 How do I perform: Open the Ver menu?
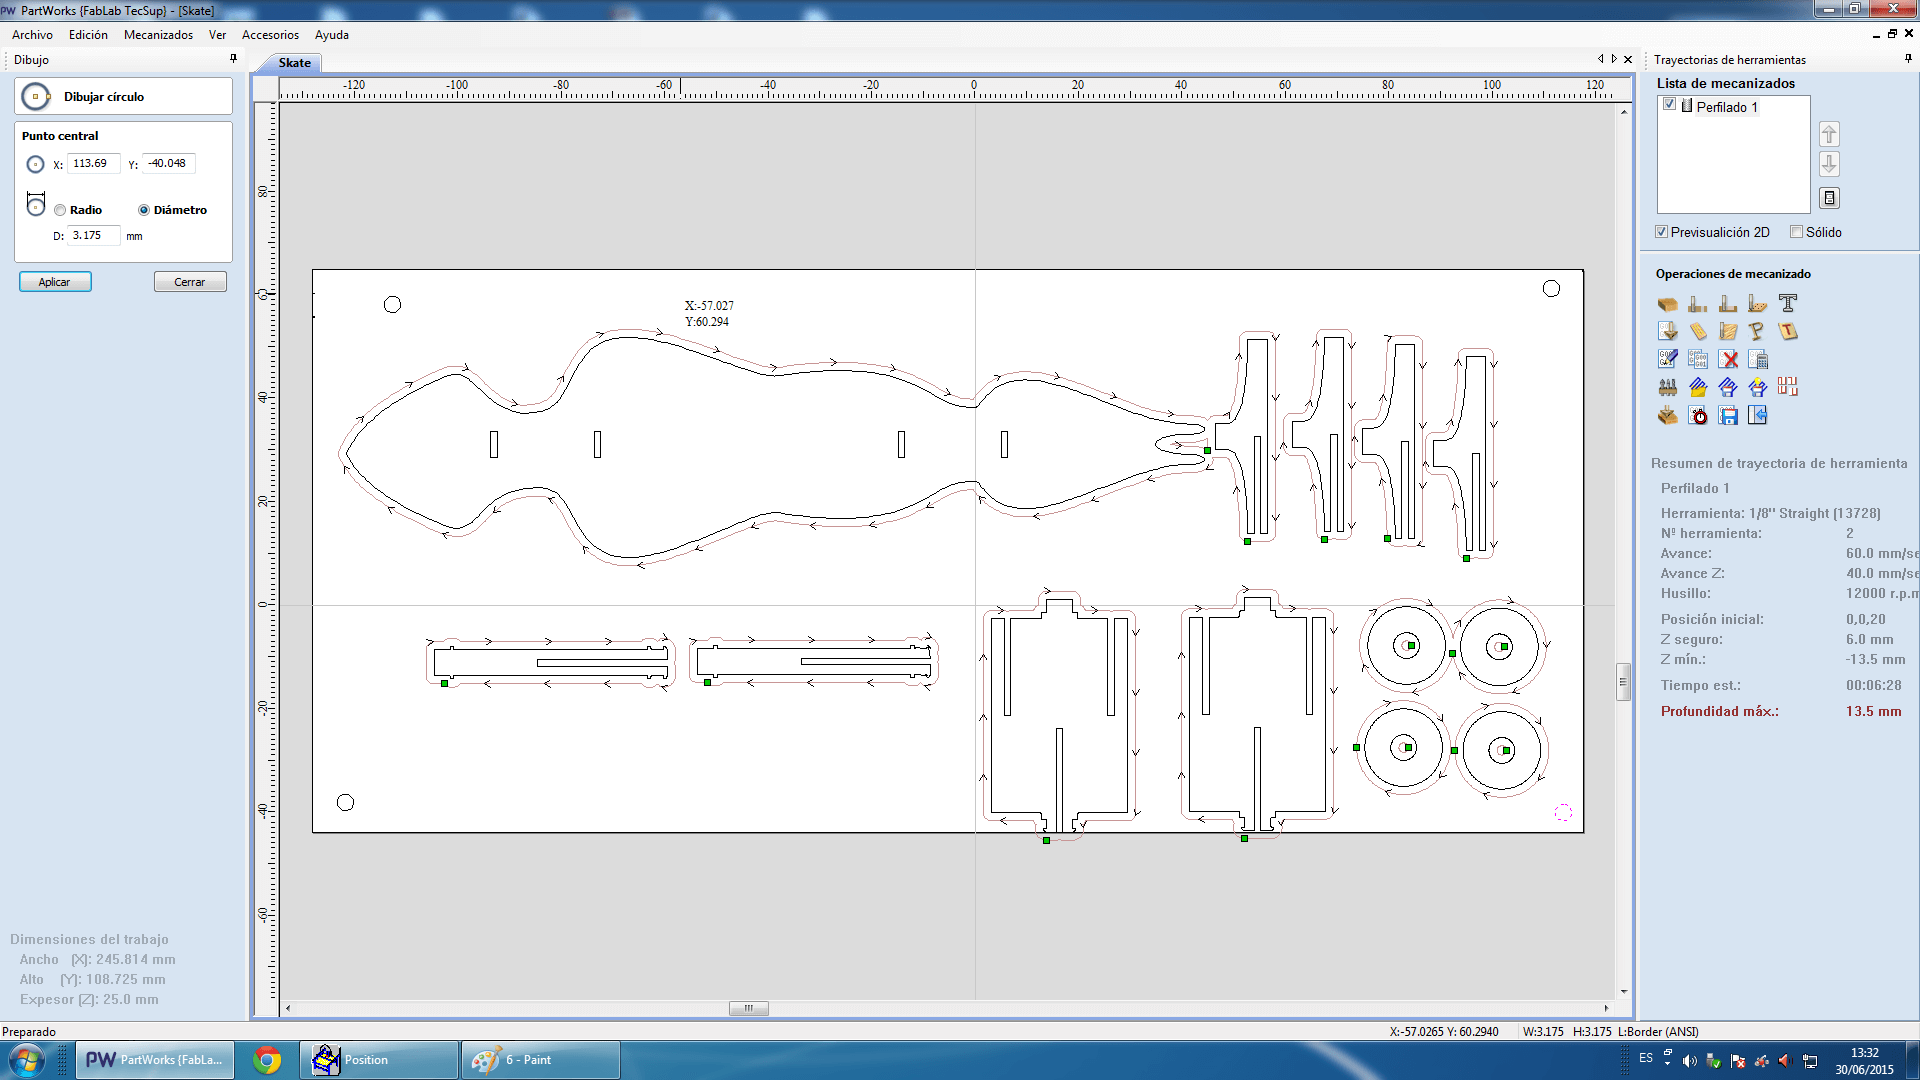(x=217, y=35)
